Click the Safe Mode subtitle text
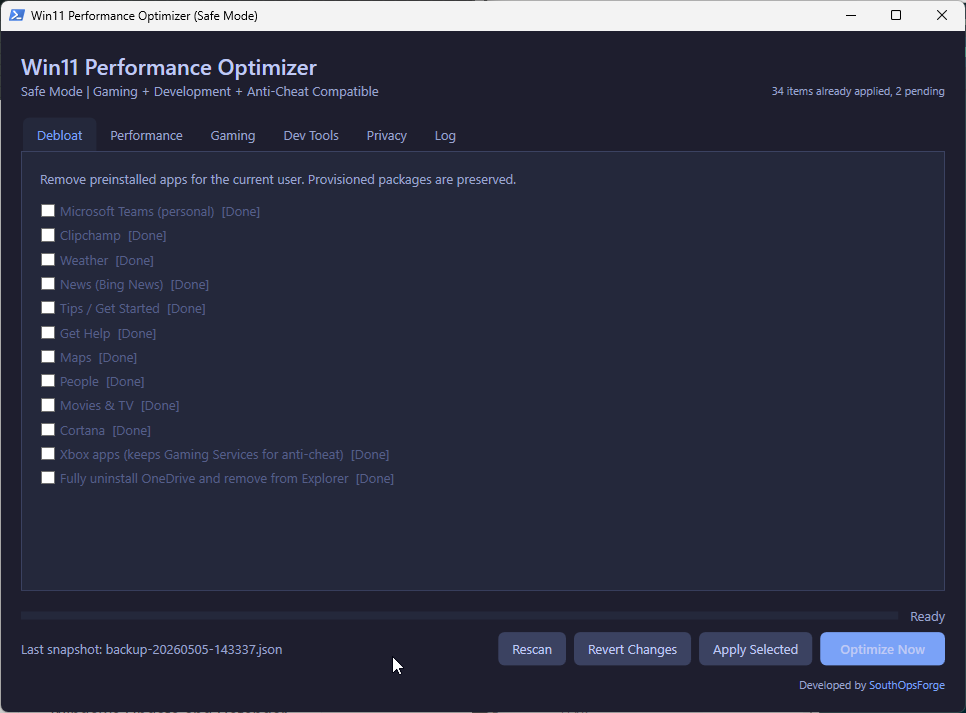Viewport: 966px width, 713px height. (200, 92)
